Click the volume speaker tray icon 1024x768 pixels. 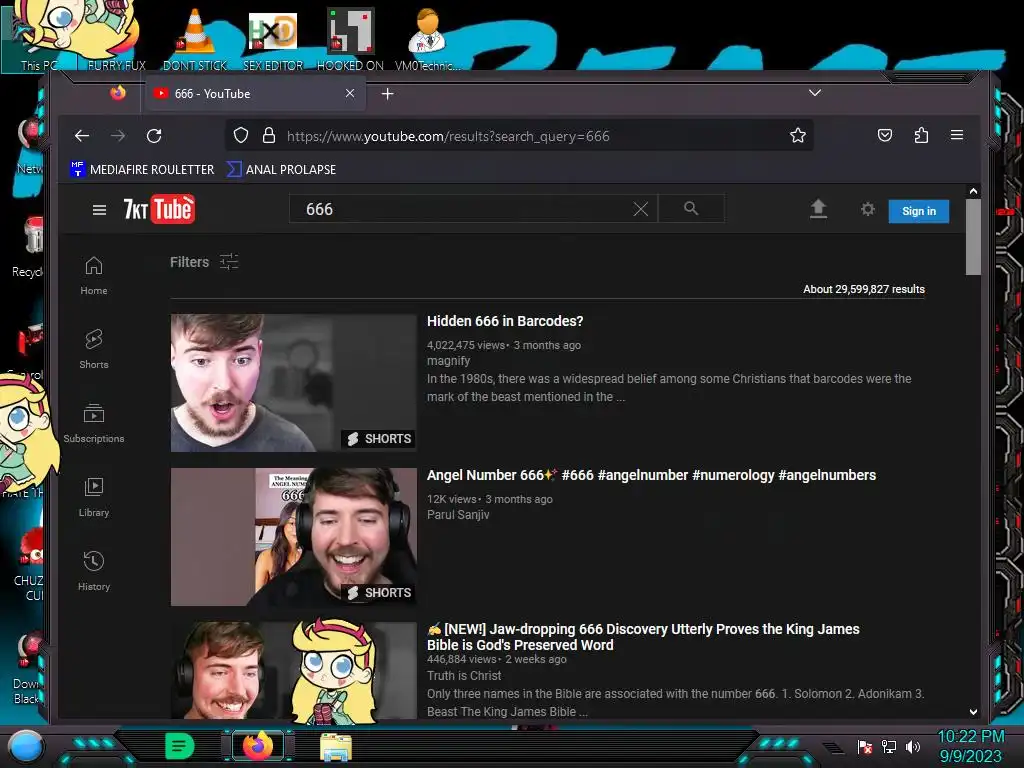point(912,746)
